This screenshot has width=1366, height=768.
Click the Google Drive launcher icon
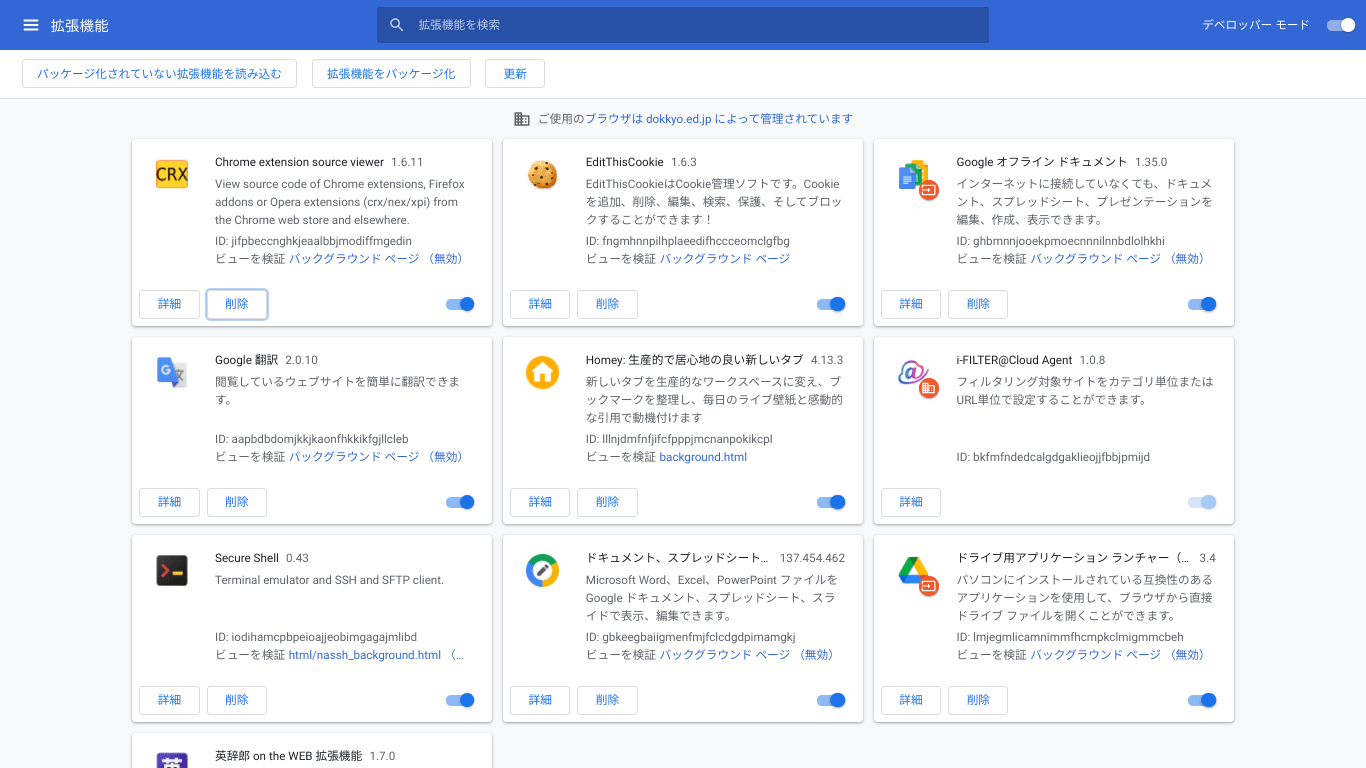point(914,572)
